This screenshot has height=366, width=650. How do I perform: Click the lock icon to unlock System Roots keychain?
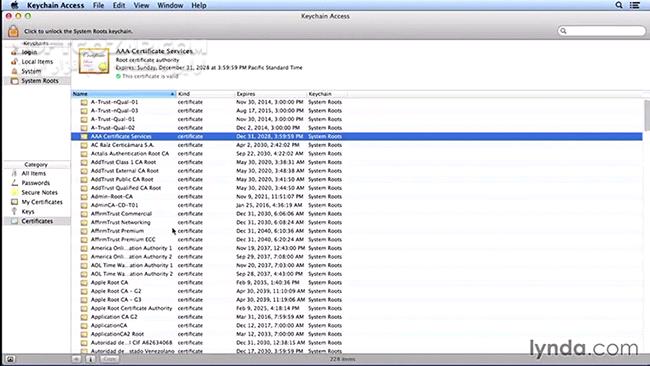coord(13,31)
